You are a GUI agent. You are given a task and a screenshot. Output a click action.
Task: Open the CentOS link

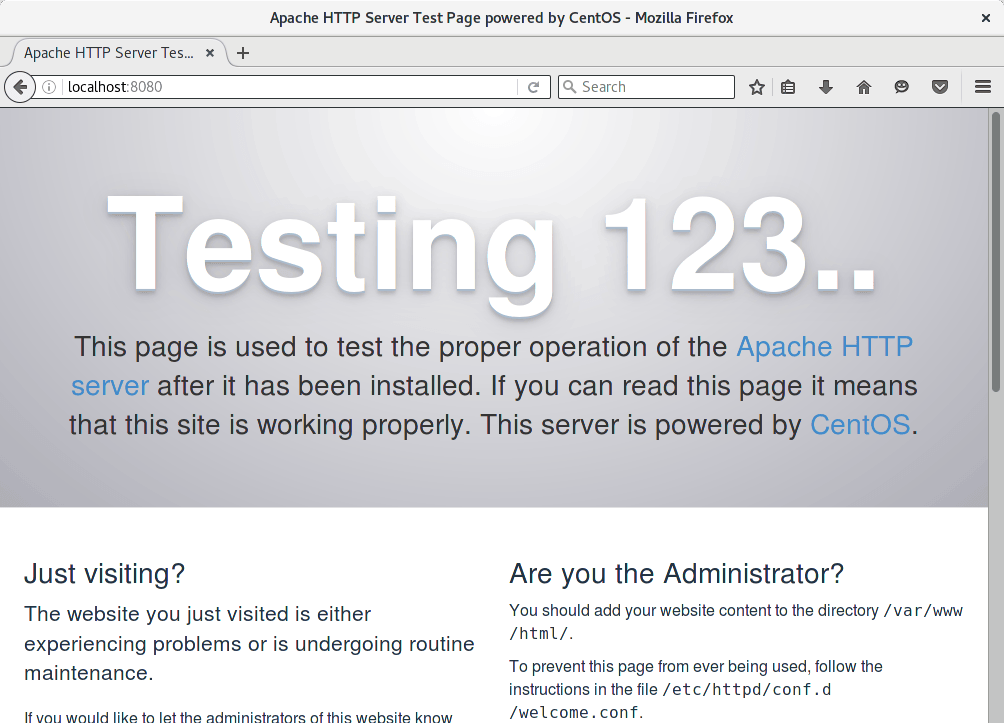pos(859,425)
